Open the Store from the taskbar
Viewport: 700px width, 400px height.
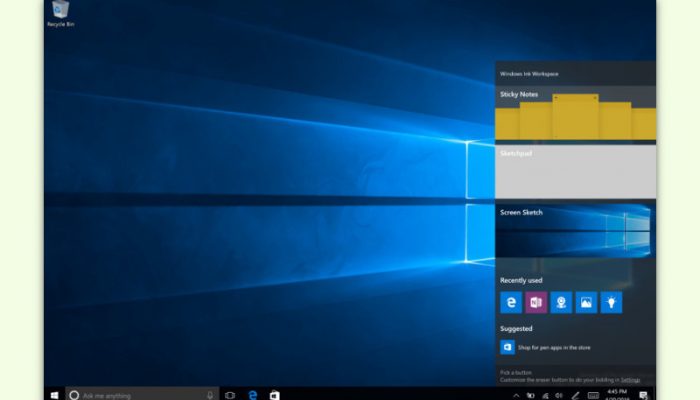click(275, 395)
